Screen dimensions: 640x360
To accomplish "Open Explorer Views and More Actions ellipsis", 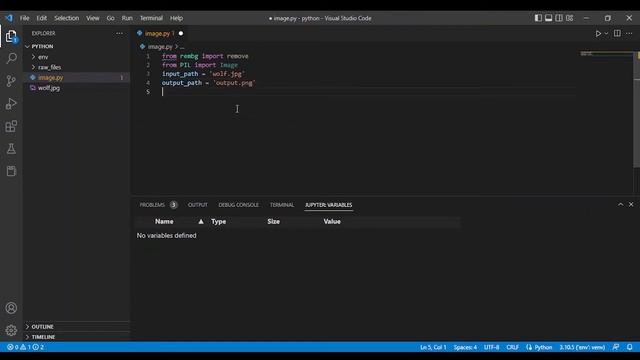I will point(119,33).
